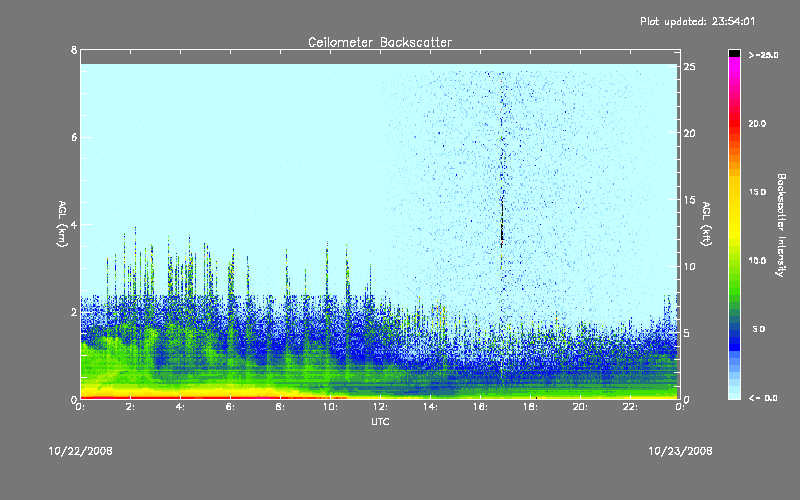The width and height of the screenshot is (800, 500).
Task: Pick the magenta band of the color bar
Action: (734, 65)
